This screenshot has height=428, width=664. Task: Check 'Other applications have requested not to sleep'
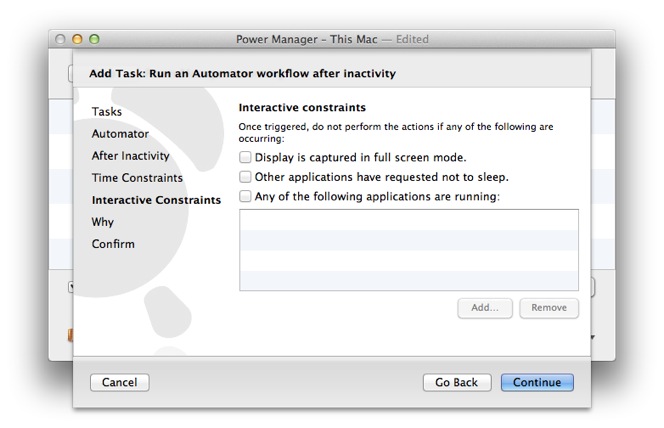[245, 177]
